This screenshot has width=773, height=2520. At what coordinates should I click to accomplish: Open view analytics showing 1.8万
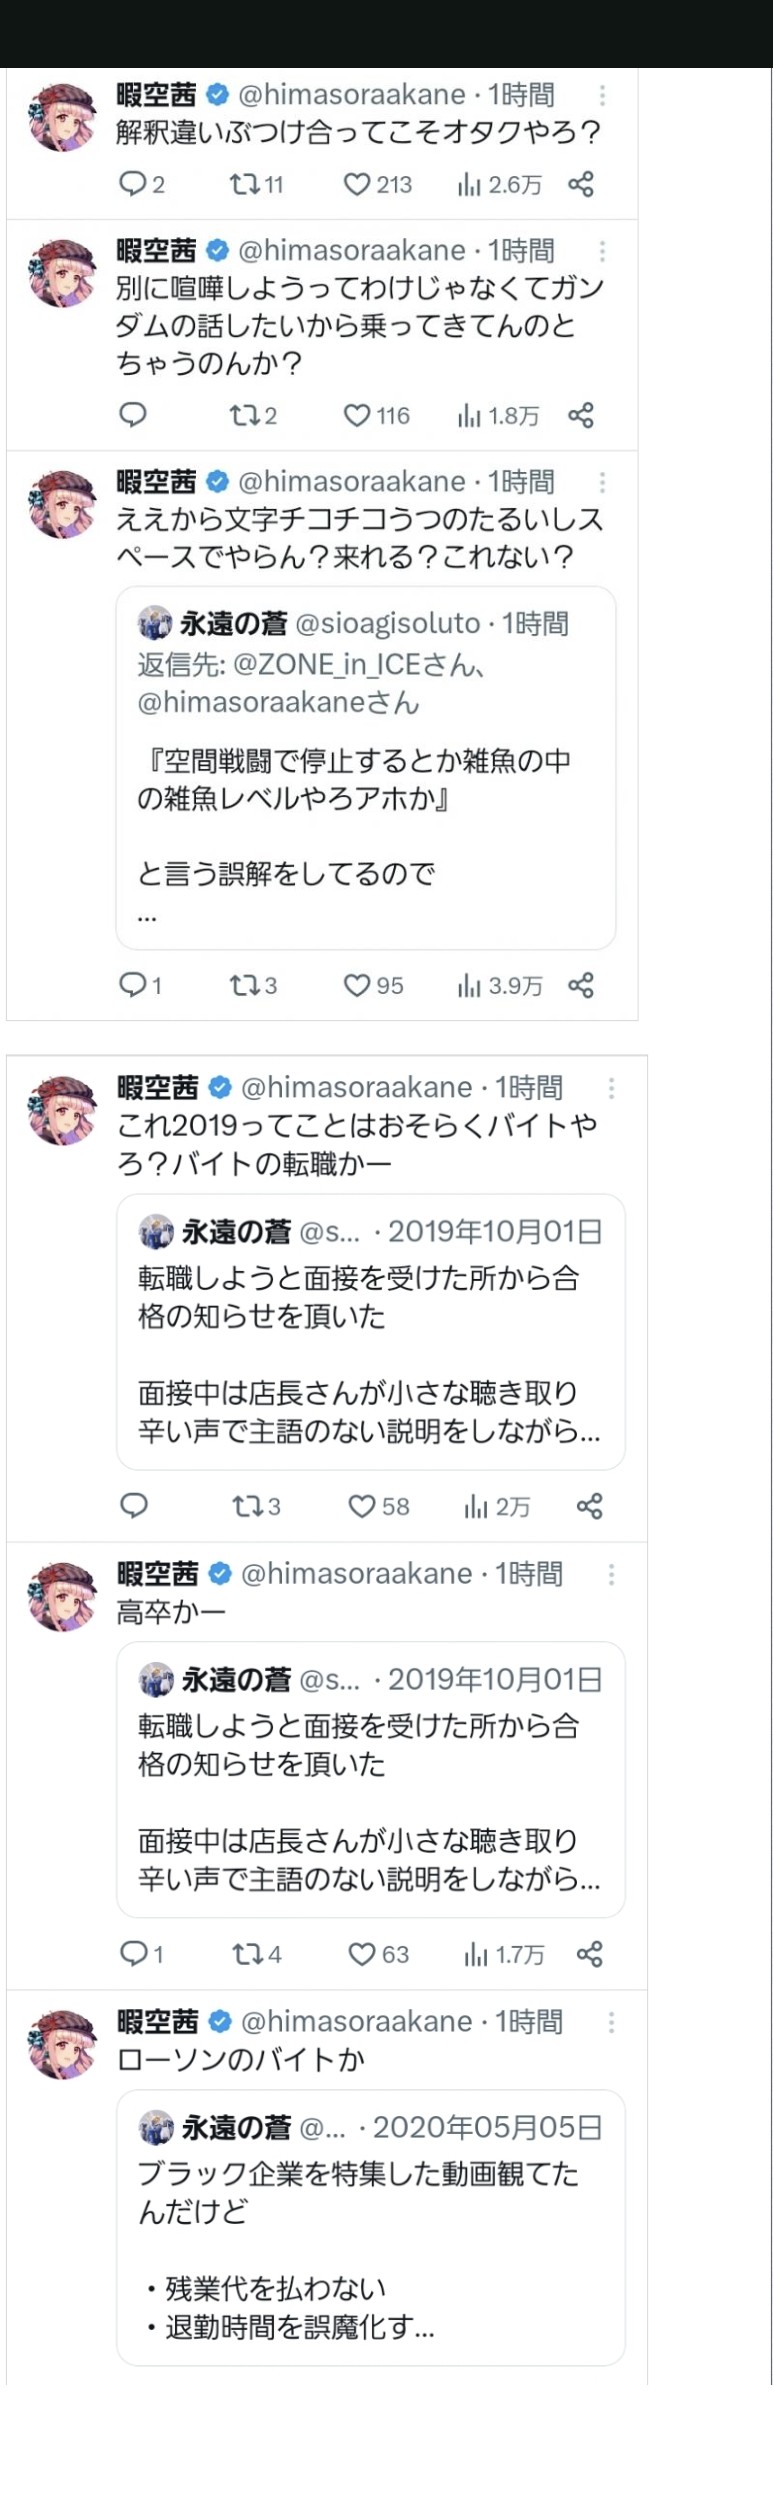click(x=498, y=416)
